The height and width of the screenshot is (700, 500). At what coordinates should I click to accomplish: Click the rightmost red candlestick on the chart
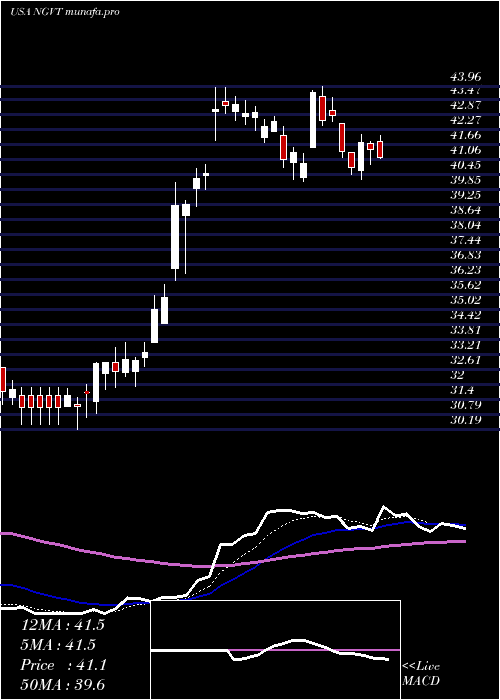pyautogui.click(x=380, y=149)
